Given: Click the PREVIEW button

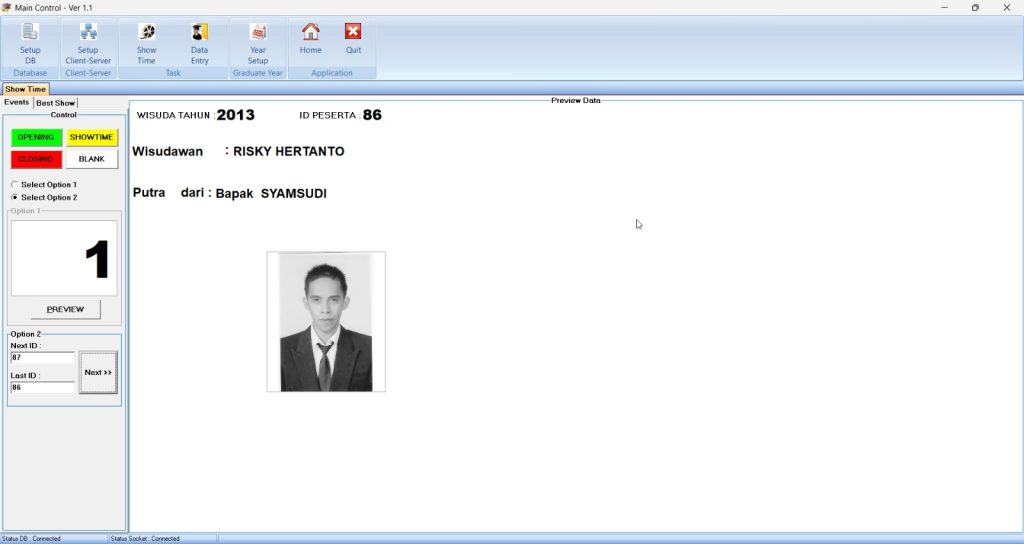Looking at the screenshot, I should (x=65, y=310).
